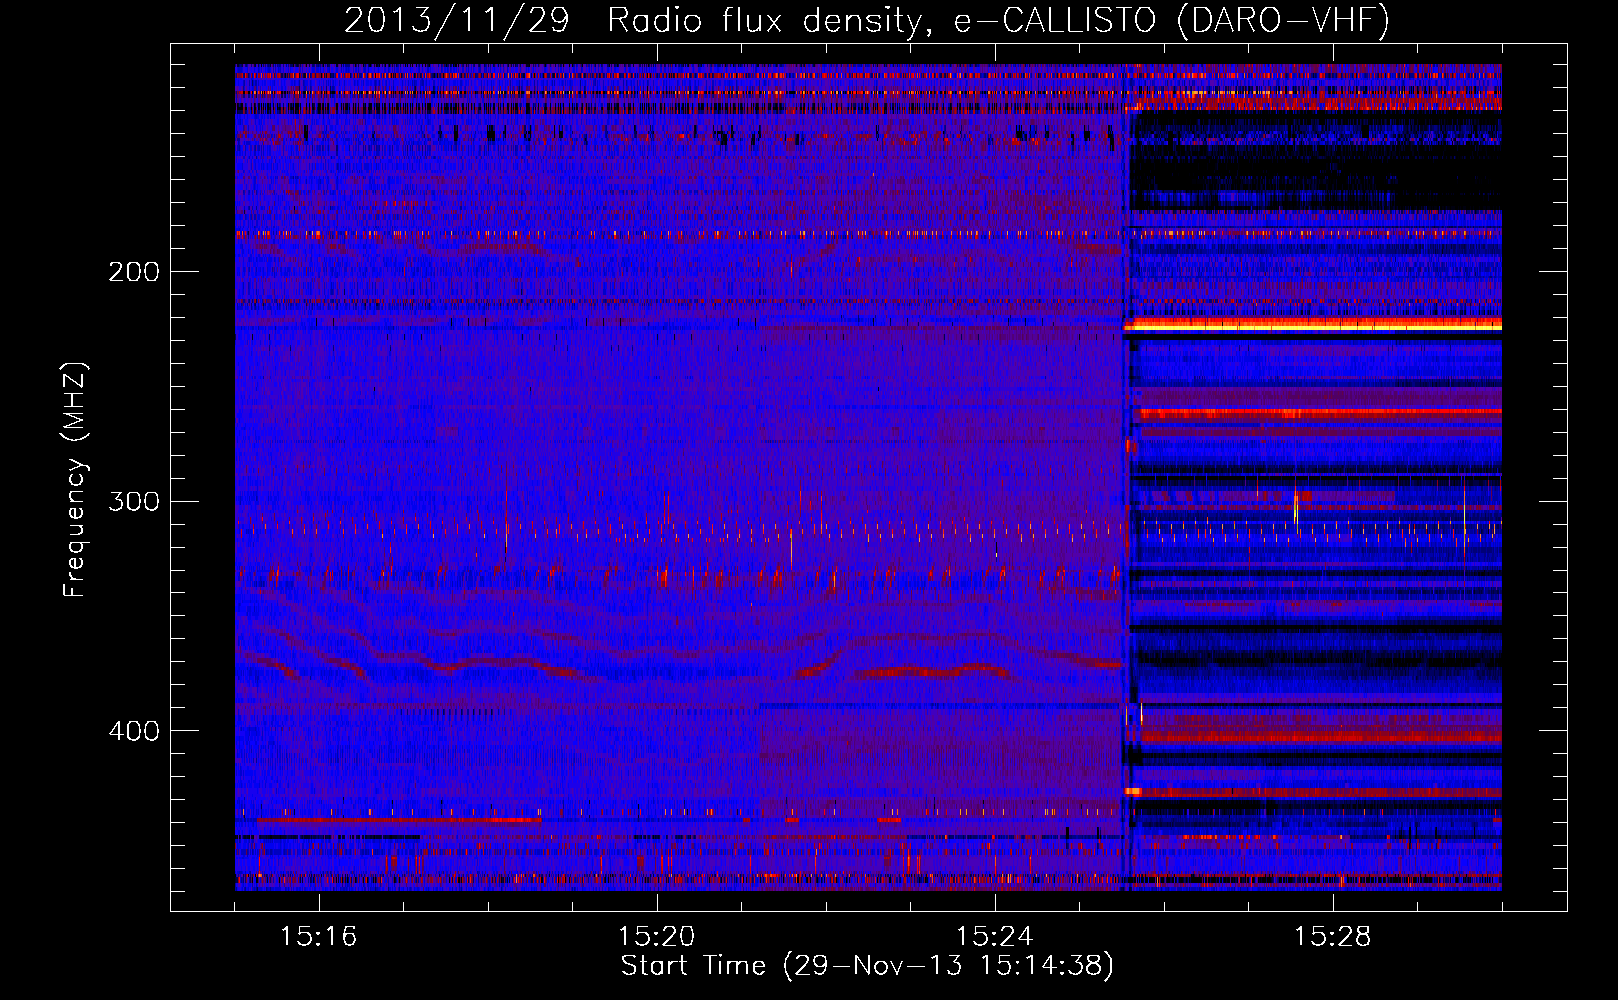This screenshot has height=1000, width=1618.
Task: Click the 'Frequency (MHZ)' axis title
Action: pyautogui.click(x=75, y=480)
